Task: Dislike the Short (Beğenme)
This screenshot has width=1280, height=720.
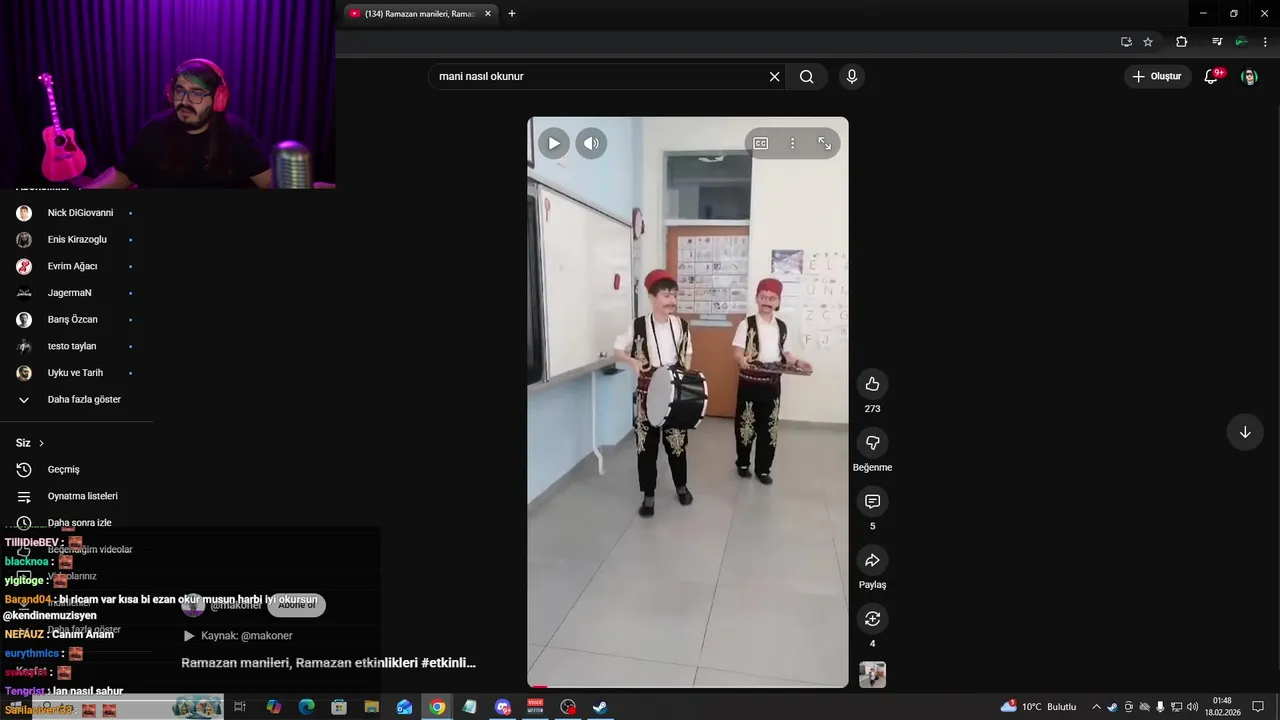Action: tap(872, 443)
